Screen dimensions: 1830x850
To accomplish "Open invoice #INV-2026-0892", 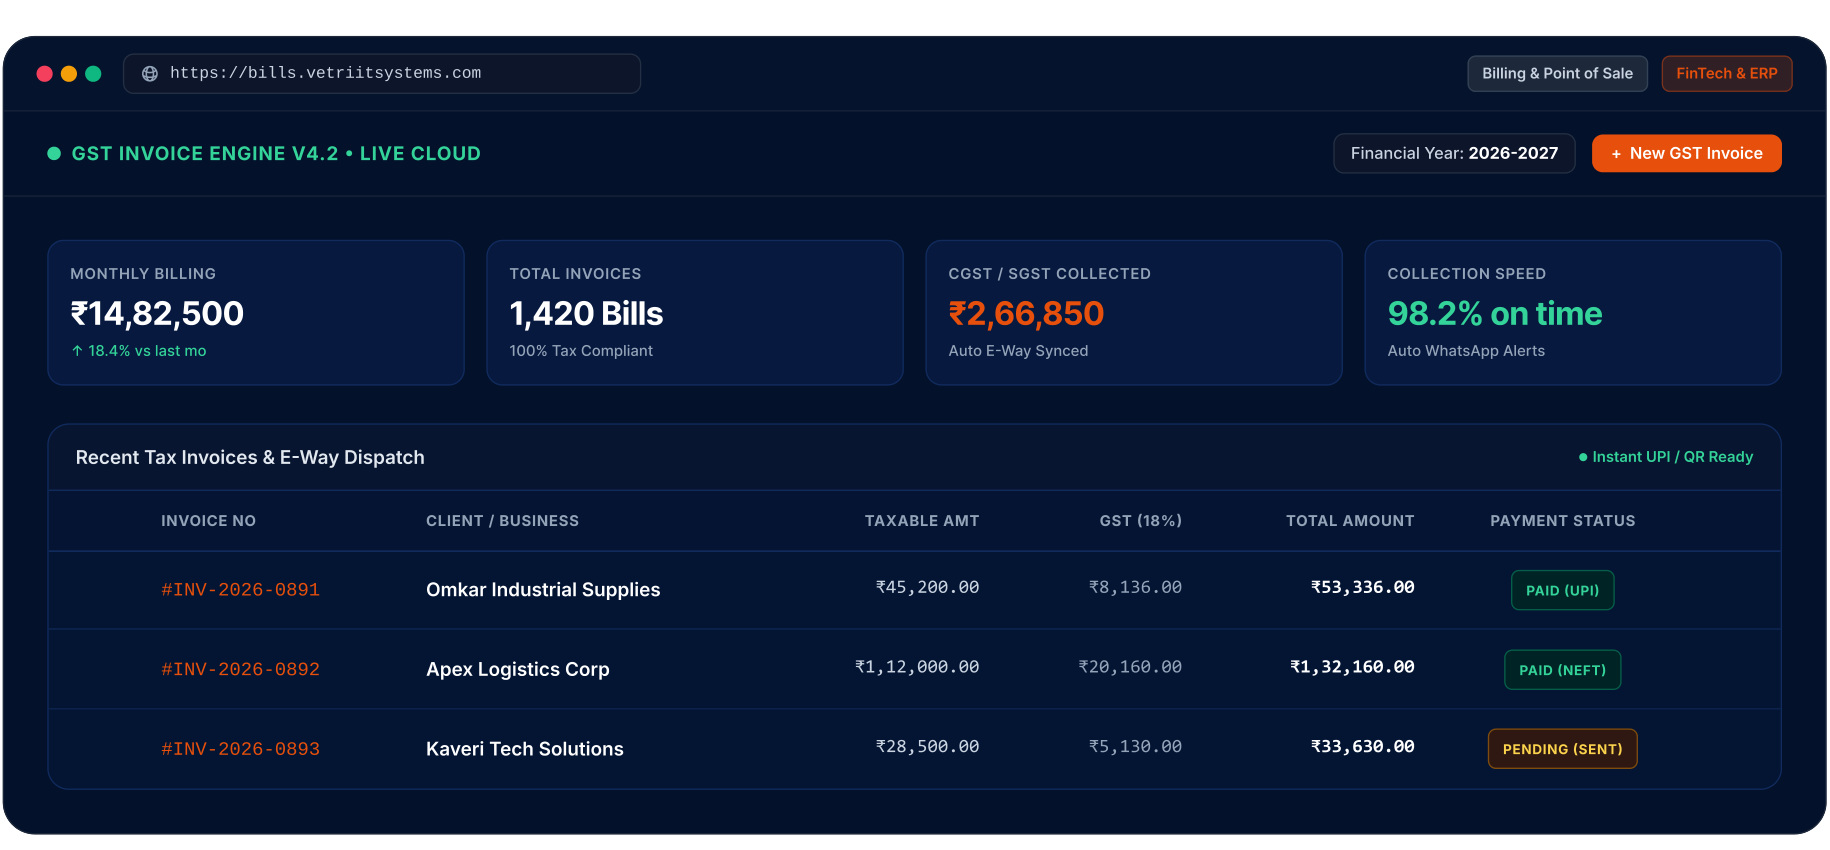I will 241,670.
